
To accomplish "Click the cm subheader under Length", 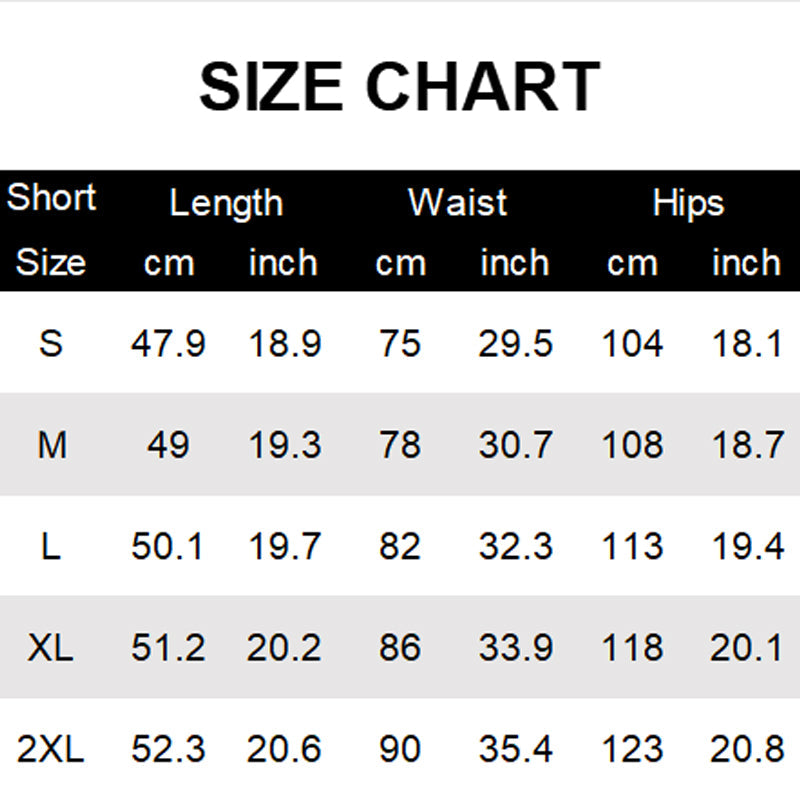I will (x=168, y=263).
